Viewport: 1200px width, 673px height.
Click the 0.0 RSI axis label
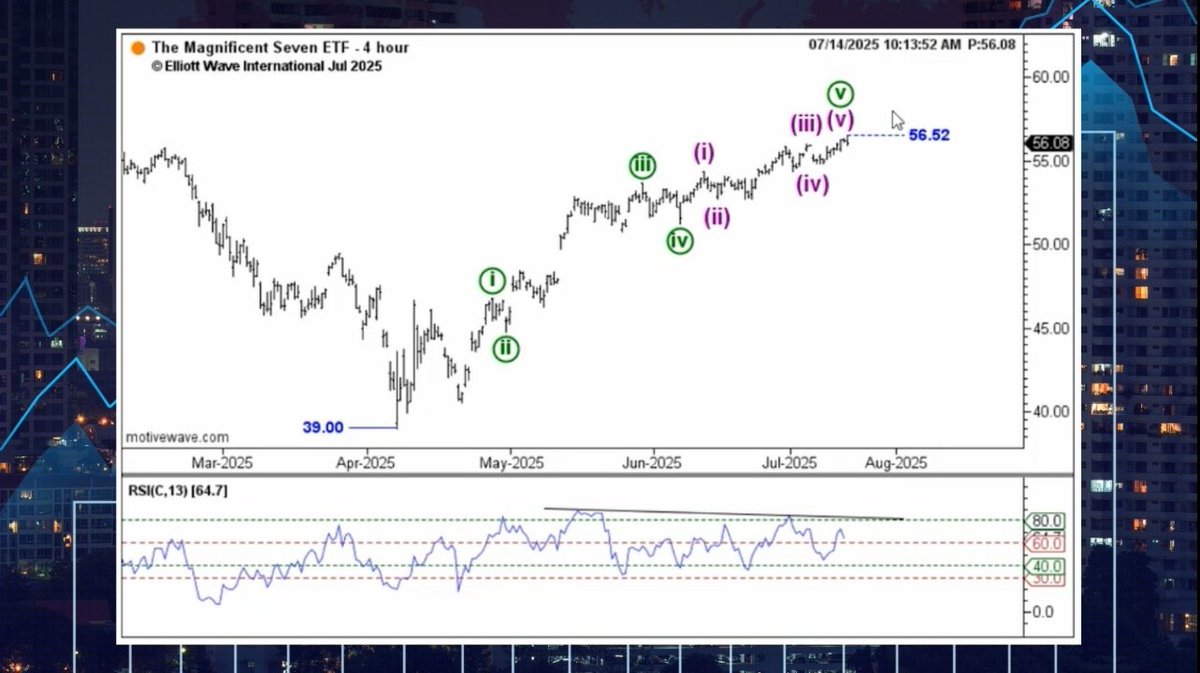pyautogui.click(x=1043, y=611)
